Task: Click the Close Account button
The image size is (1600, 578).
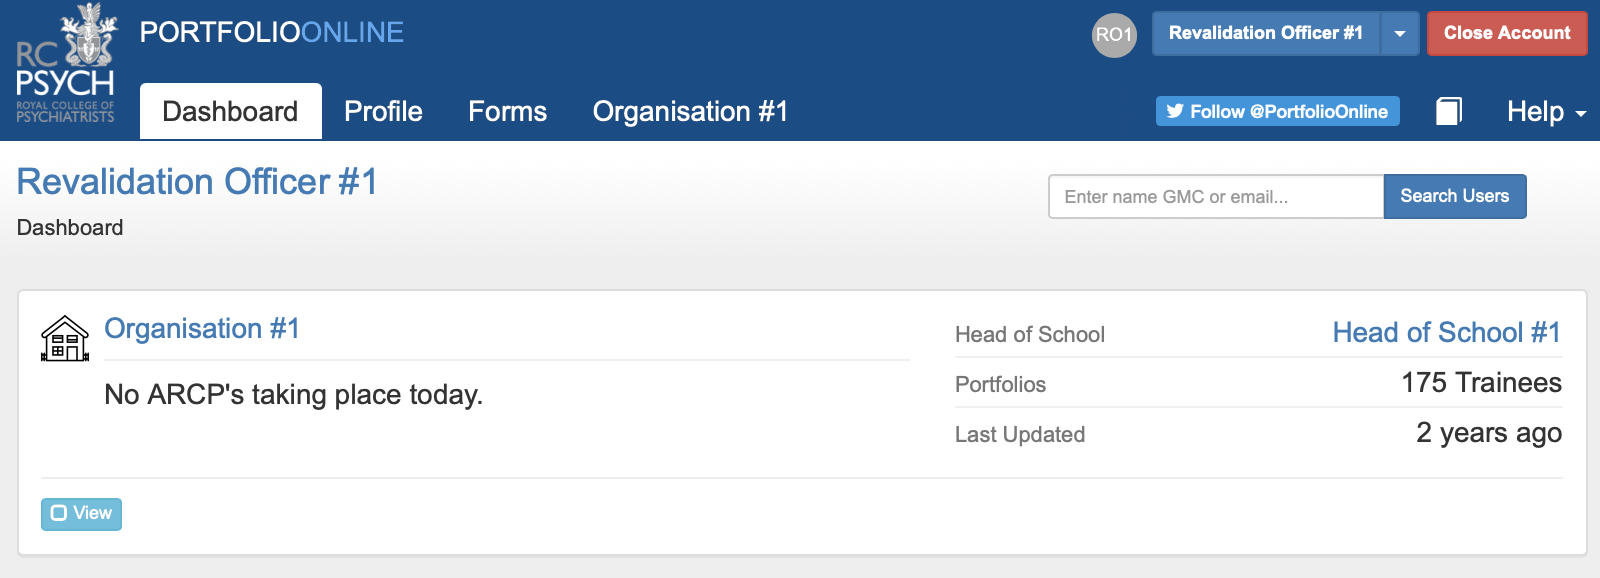Action: point(1507,33)
